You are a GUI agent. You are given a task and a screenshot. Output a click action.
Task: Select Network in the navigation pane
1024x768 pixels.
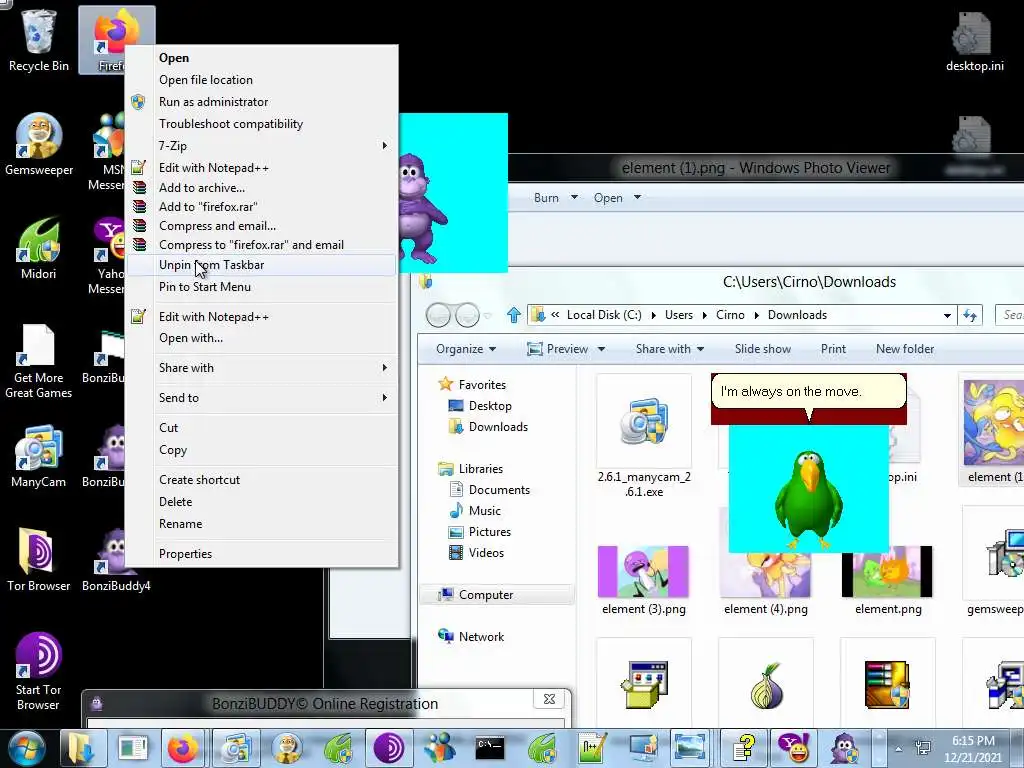click(471, 637)
